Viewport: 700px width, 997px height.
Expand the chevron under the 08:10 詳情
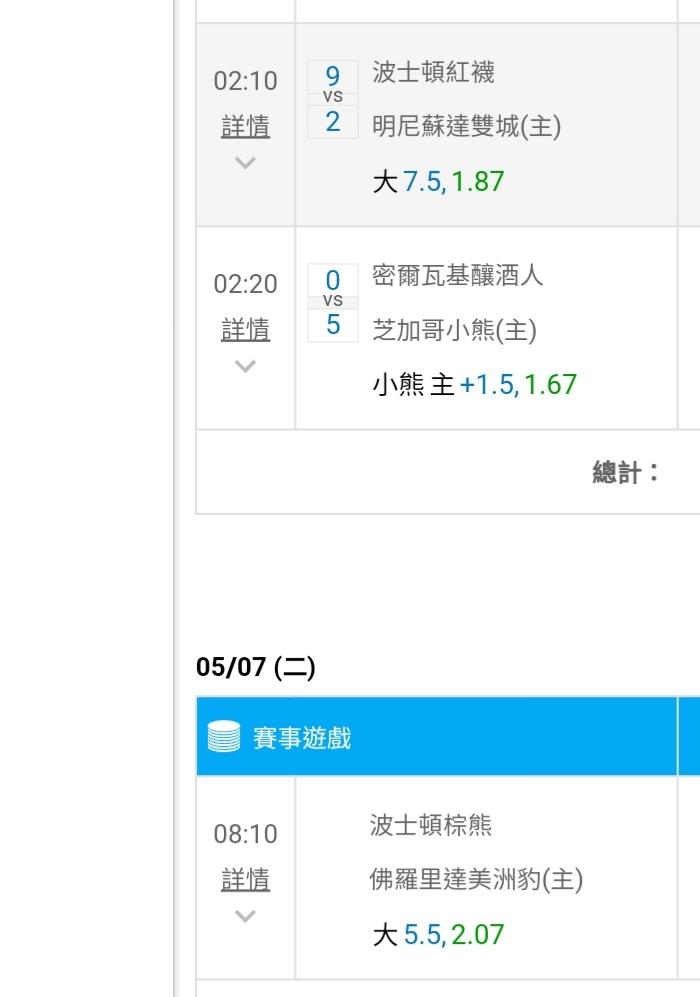(x=245, y=916)
